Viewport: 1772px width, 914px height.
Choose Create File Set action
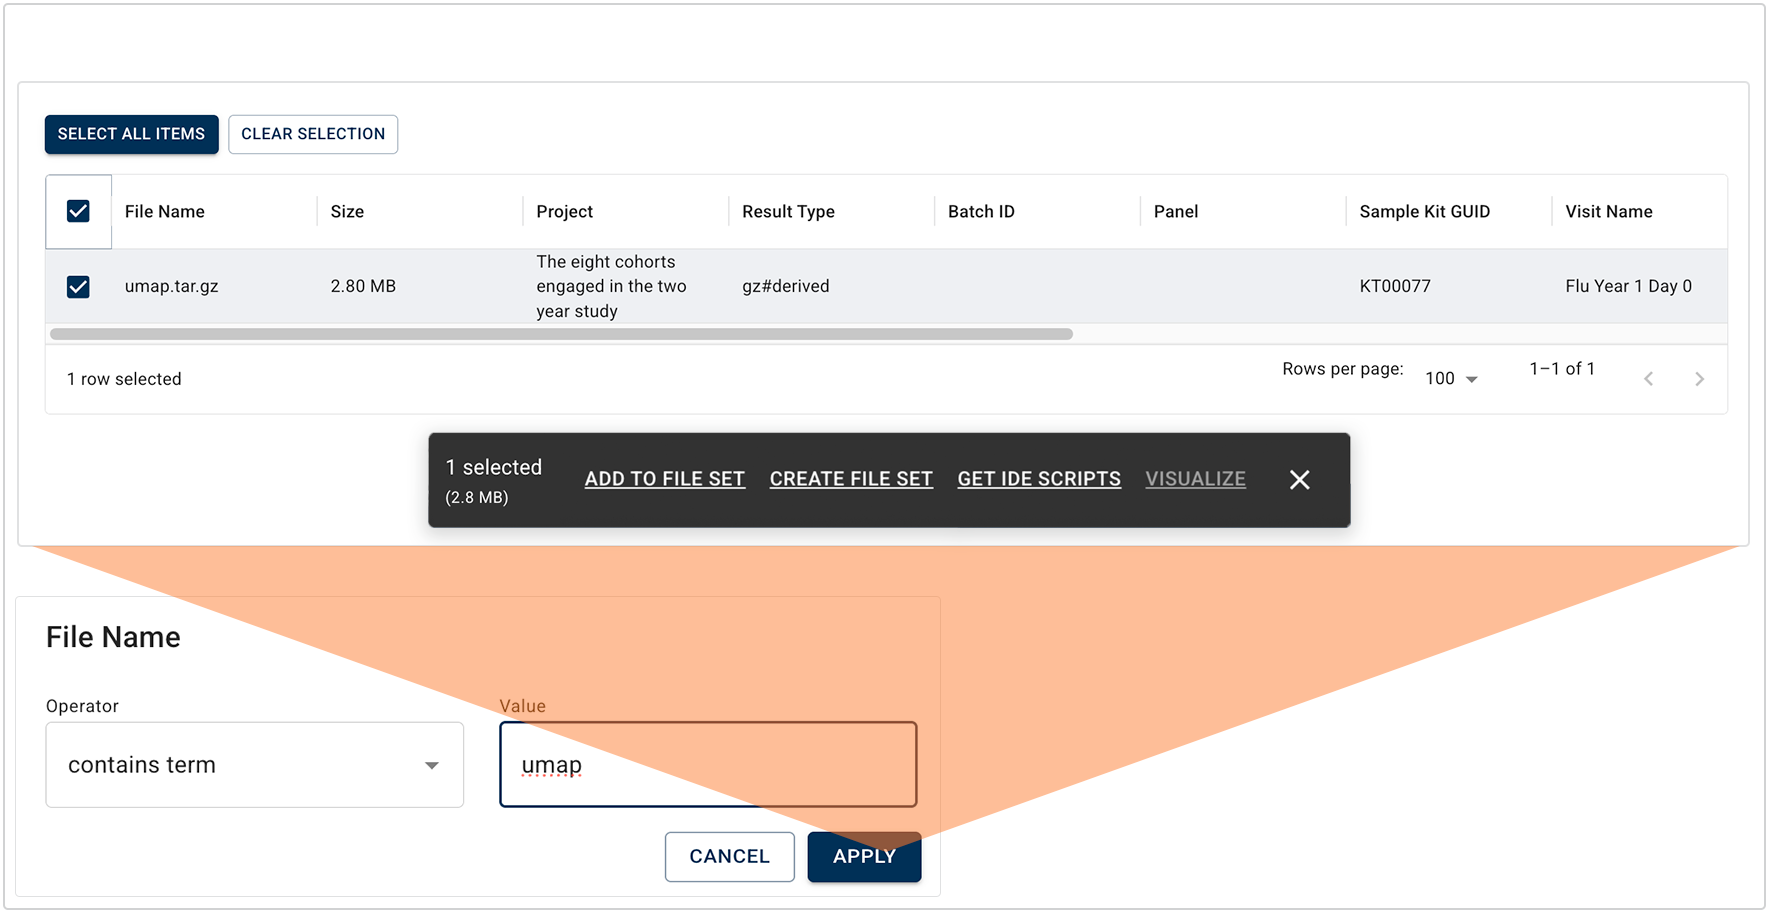(851, 479)
